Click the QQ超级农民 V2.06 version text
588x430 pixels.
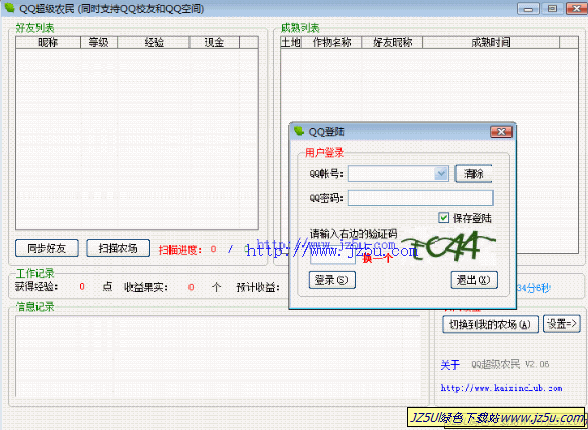point(510,364)
